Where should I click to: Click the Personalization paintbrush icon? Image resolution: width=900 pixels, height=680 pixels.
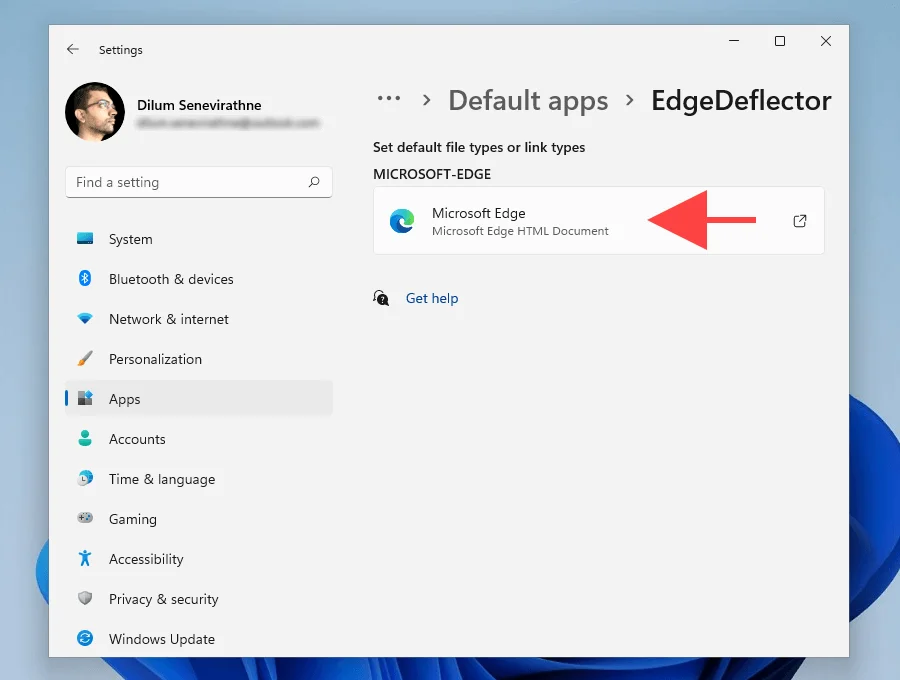point(85,359)
